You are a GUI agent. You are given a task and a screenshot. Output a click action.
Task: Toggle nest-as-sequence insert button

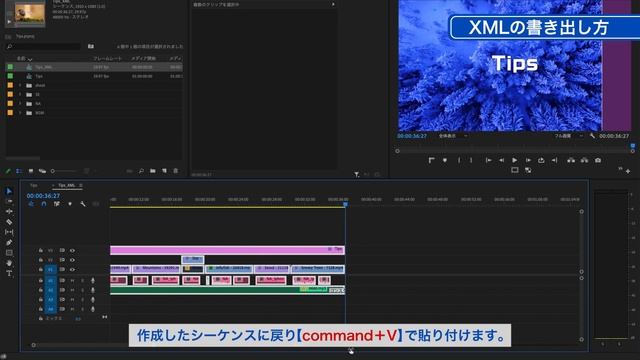pos(31,204)
